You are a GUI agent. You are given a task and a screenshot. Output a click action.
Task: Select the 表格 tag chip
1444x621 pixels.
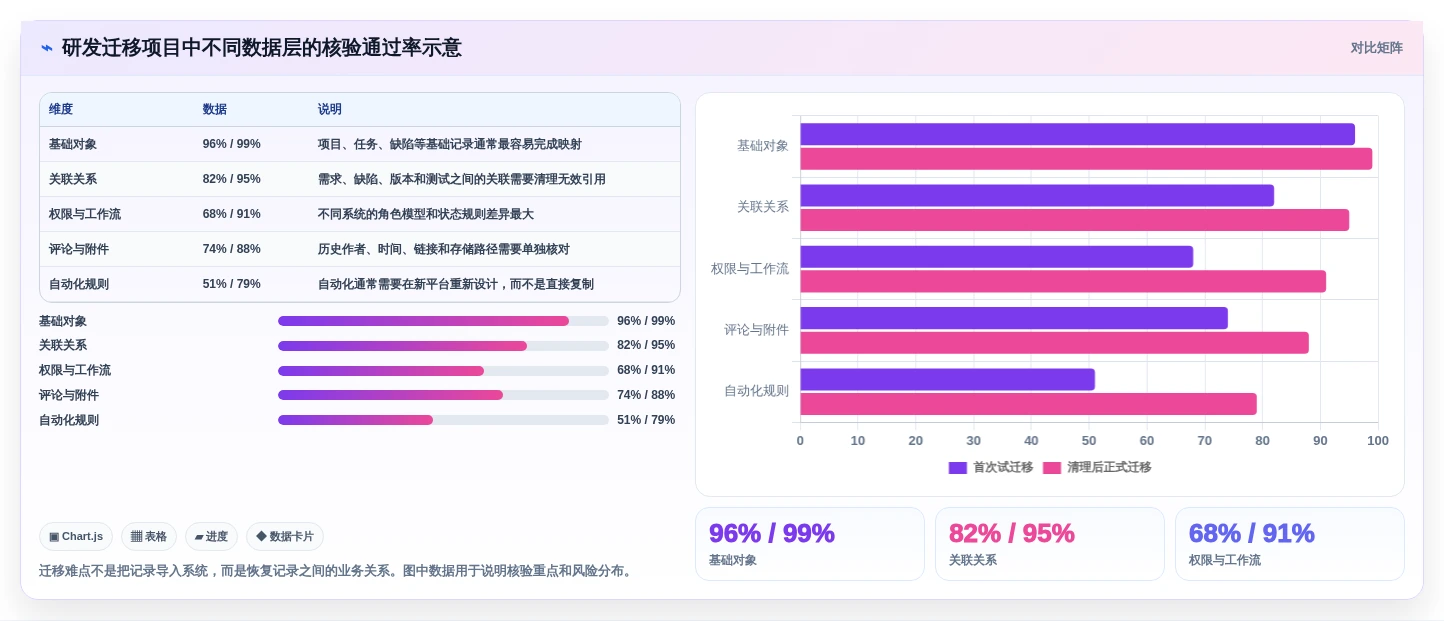click(149, 536)
